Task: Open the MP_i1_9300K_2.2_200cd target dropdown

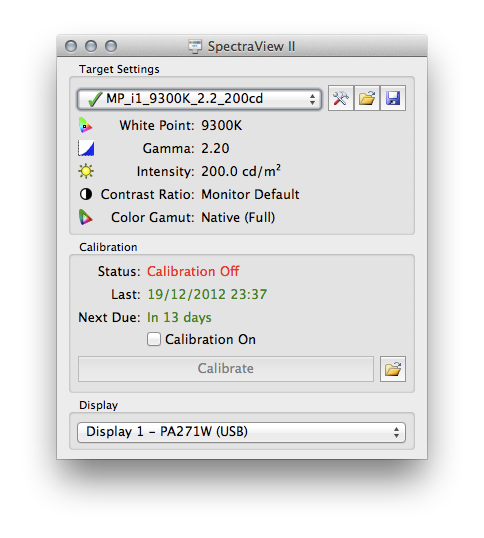Action: [199, 99]
